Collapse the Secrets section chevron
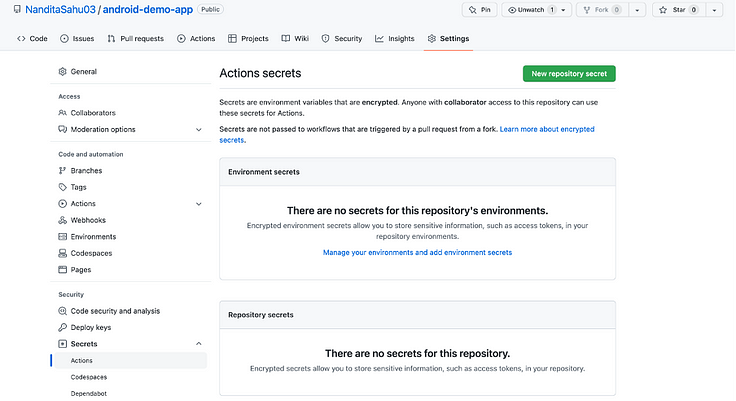This screenshot has height=401, width=736. (199, 344)
